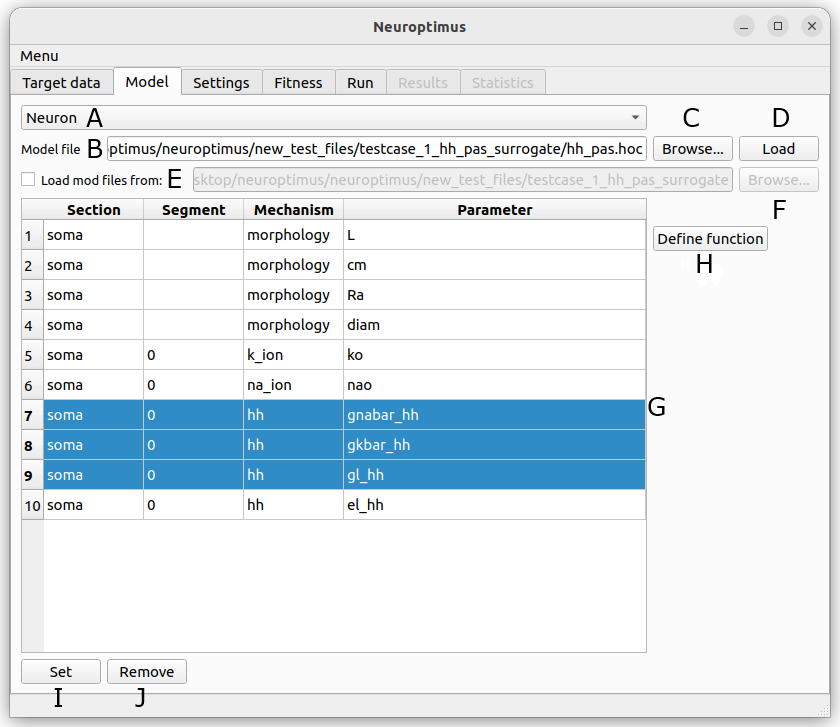Go to the Run tab
Viewport: 840px width, 727px height.
point(360,83)
